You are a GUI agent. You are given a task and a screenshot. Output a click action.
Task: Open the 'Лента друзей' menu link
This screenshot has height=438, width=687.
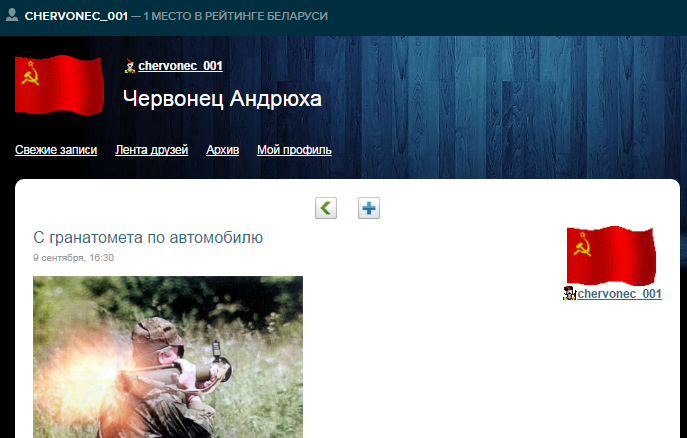152,150
